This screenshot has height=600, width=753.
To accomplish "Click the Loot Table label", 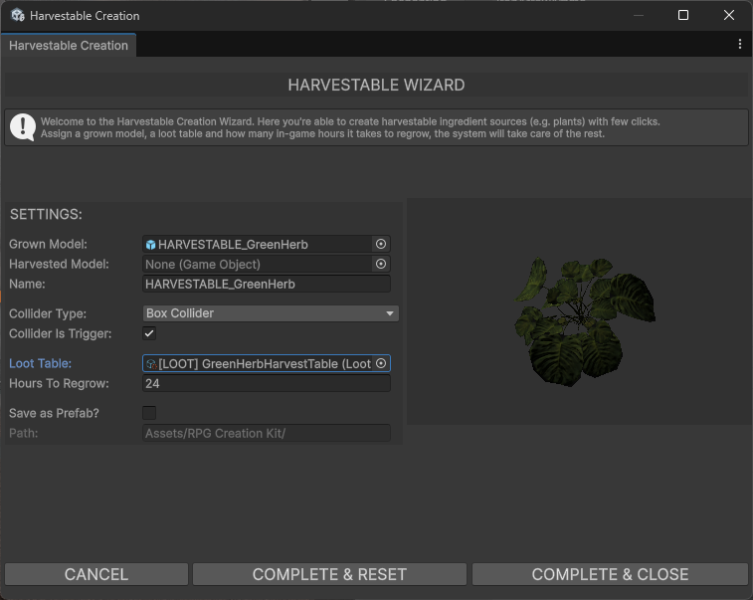I will 40,363.
